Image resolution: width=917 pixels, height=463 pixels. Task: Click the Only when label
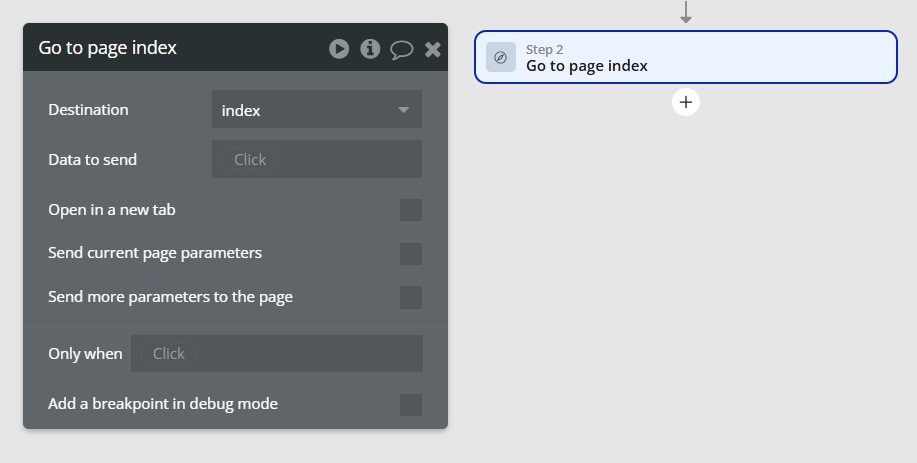tap(85, 354)
